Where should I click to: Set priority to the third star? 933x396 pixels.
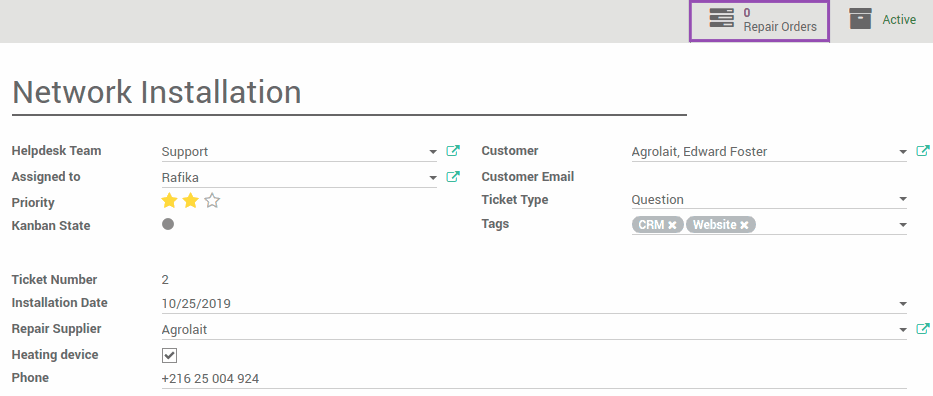pyautogui.click(x=212, y=201)
